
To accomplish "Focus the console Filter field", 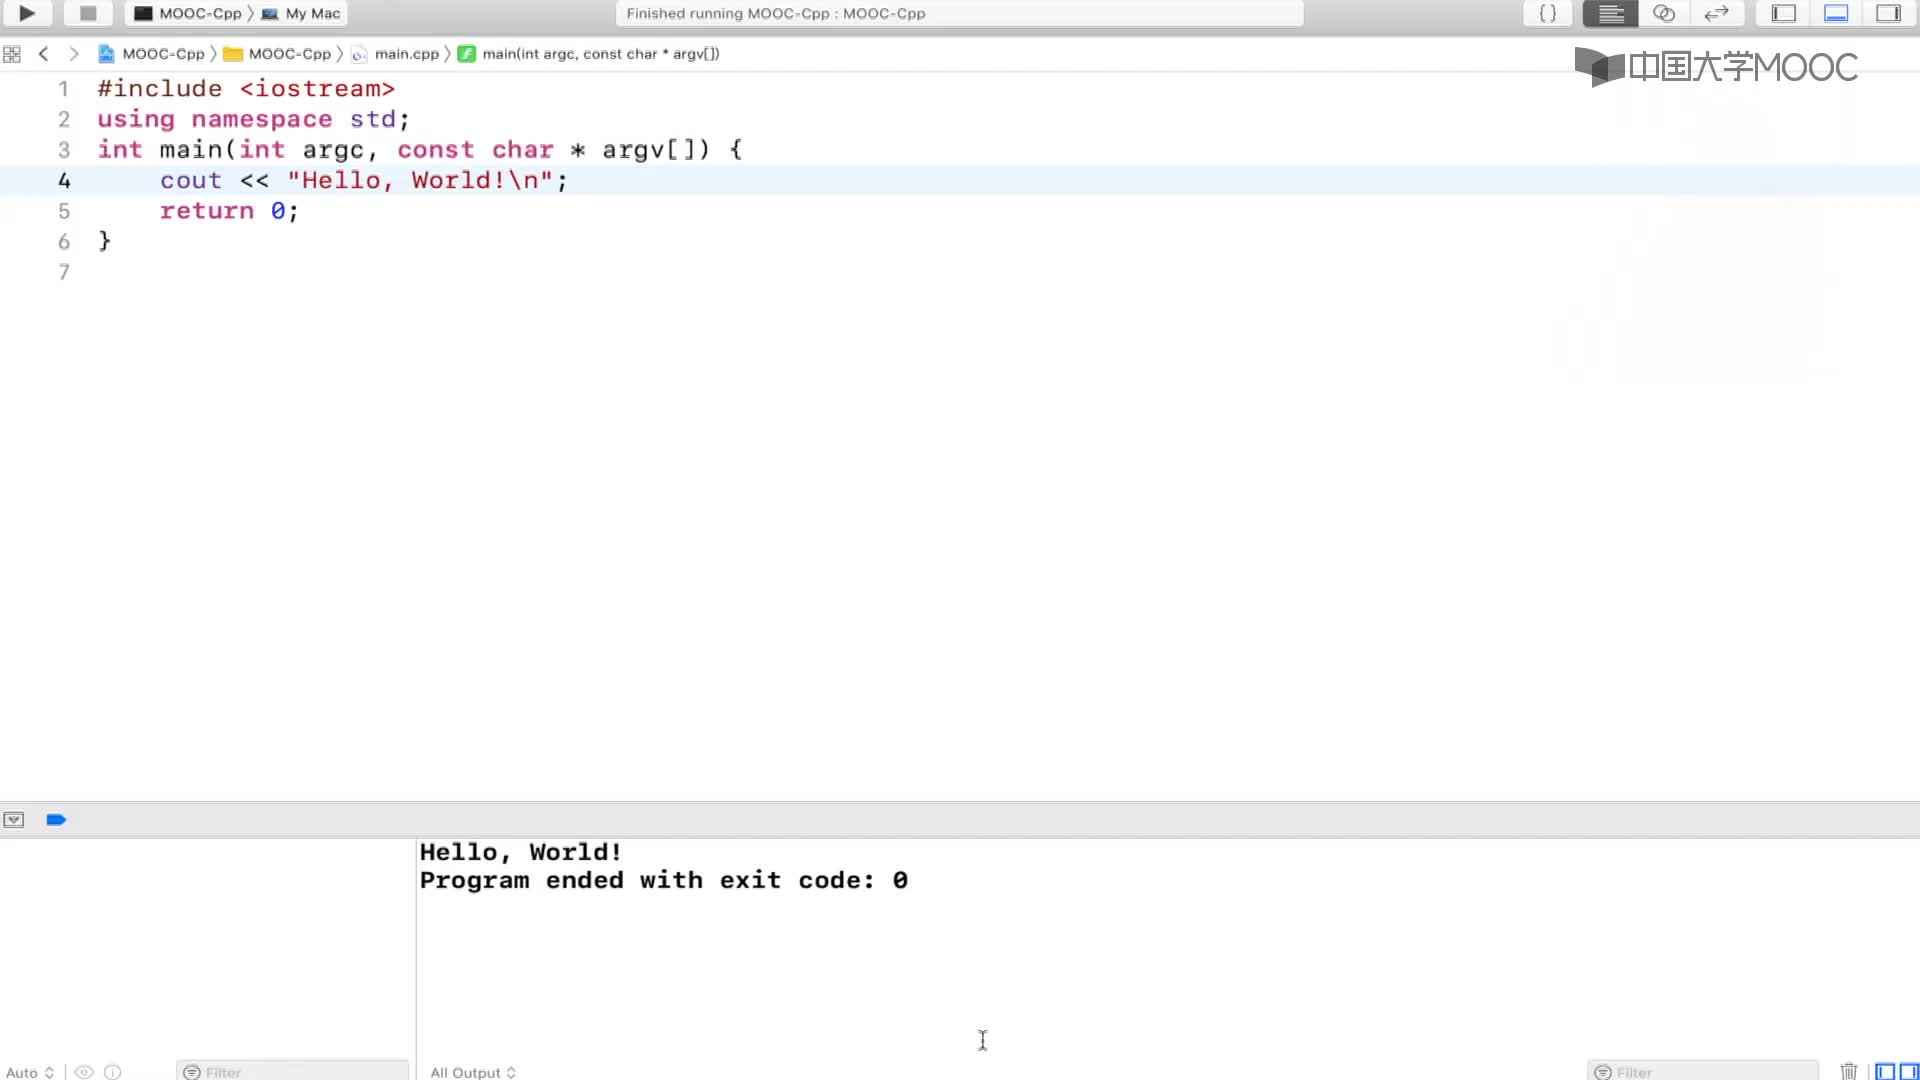I will (x=1702, y=1072).
